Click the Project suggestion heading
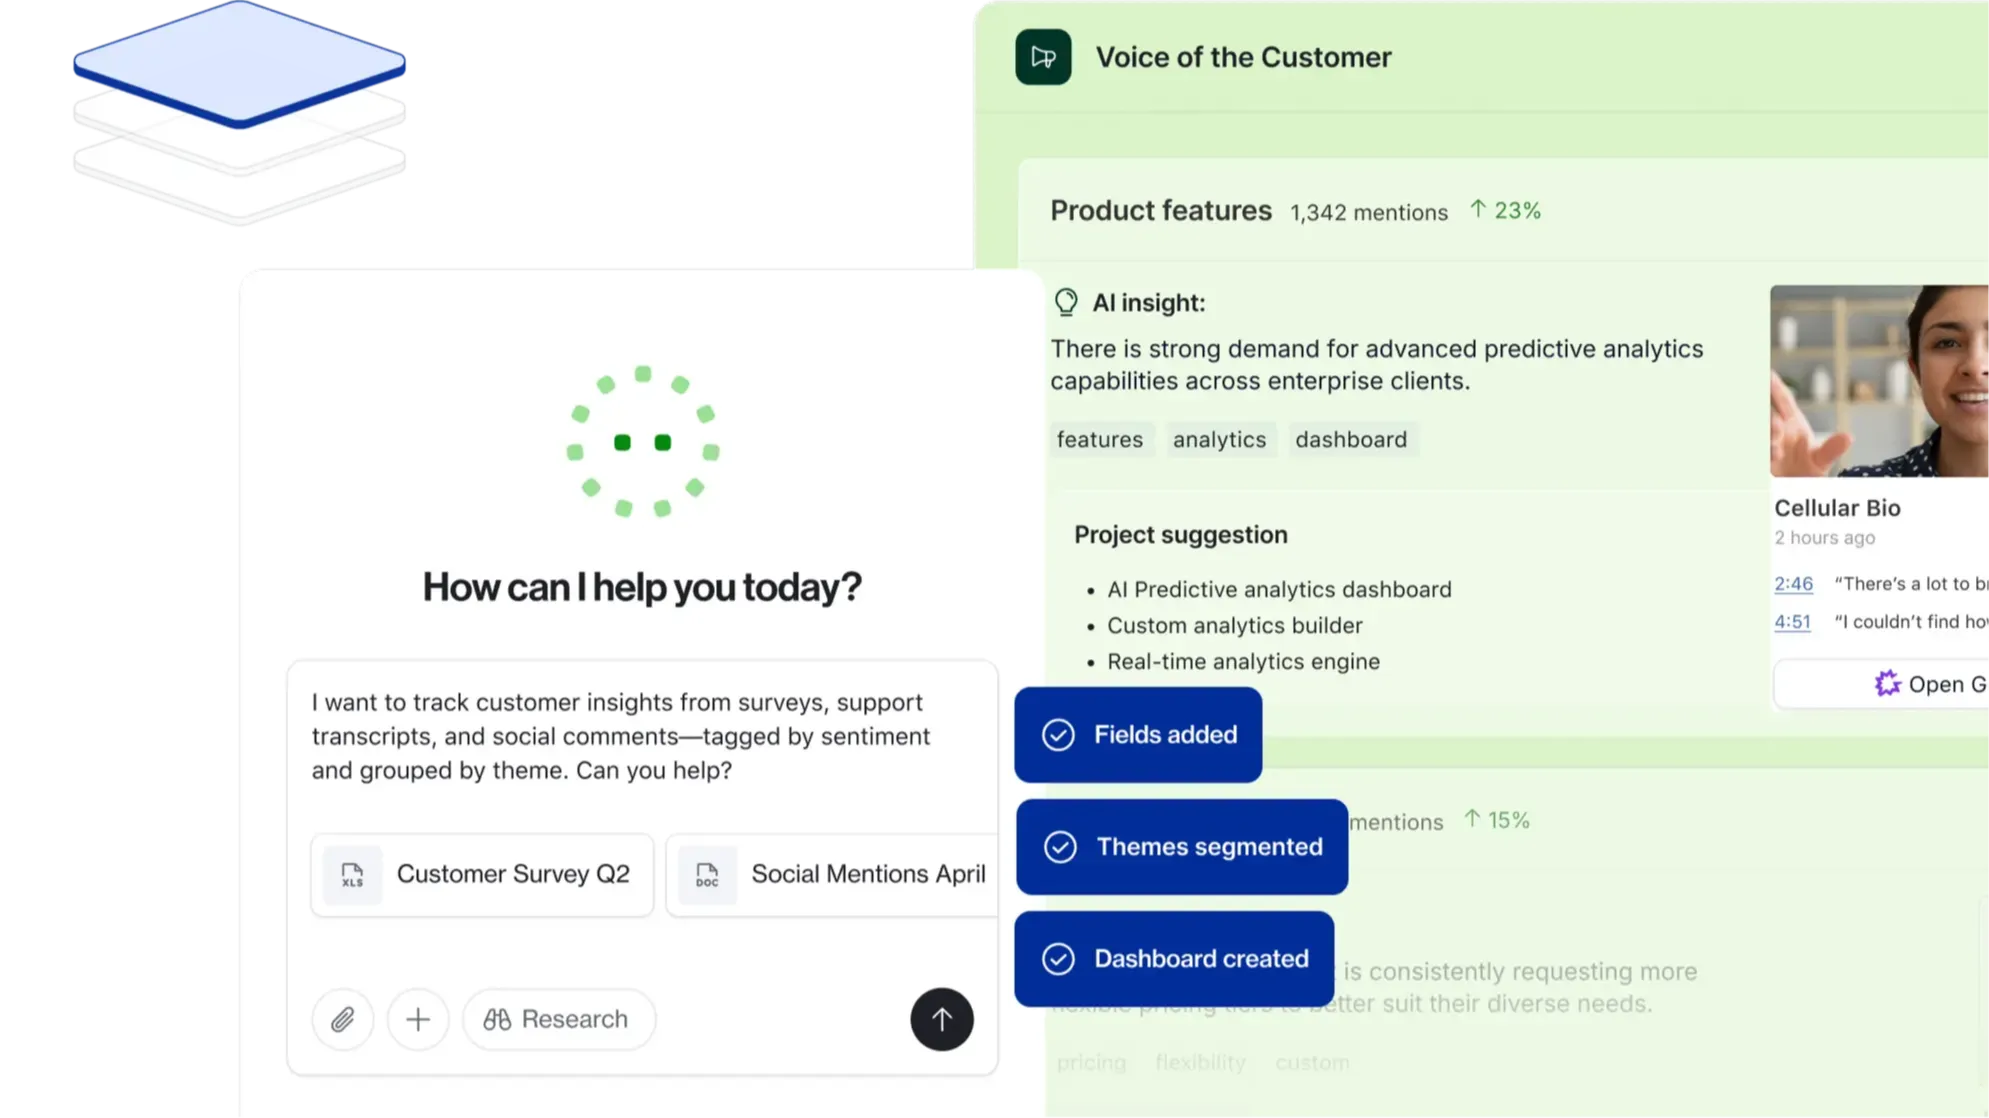This screenshot has width=1989, height=1118. [x=1180, y=535]
